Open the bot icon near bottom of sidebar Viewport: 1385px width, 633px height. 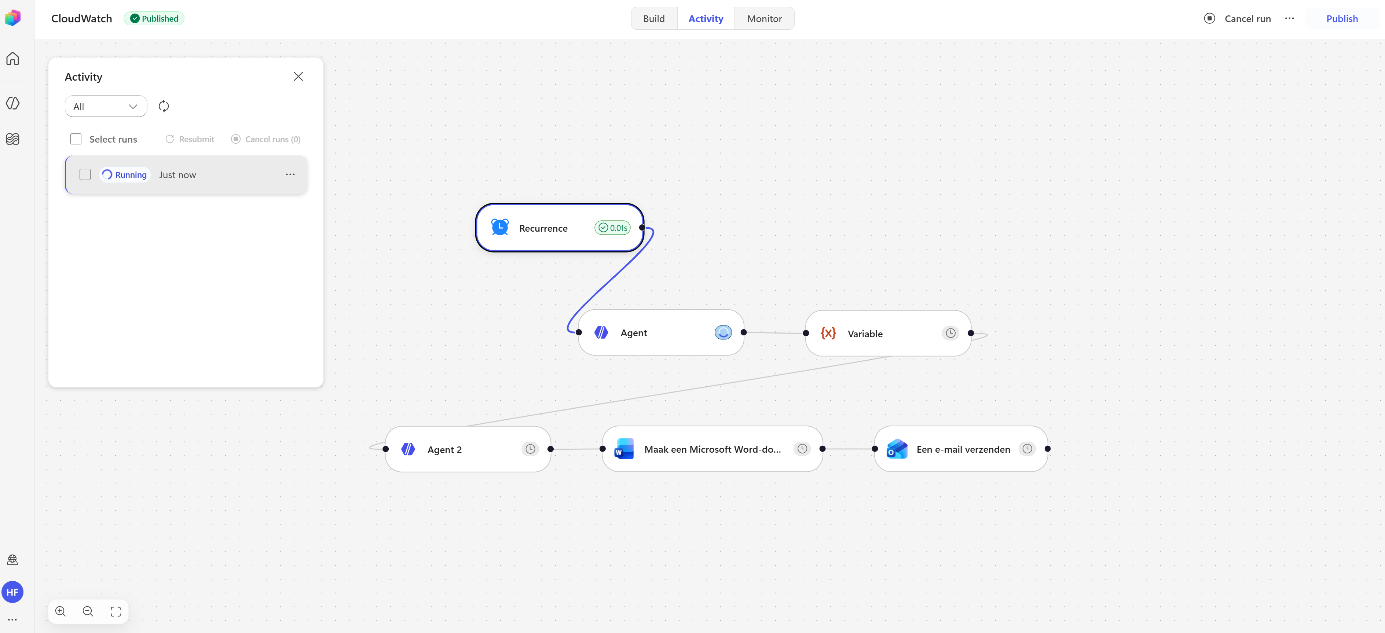[13, 560]
